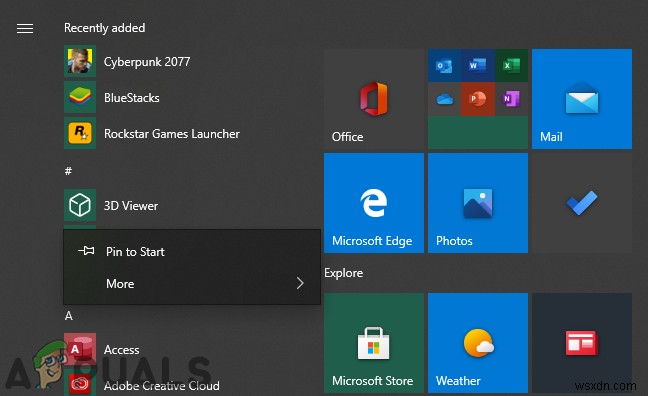648x396 pixels.
Task: Click the Rockstar Games Launcher label
Action: click(x=172, y=134)
